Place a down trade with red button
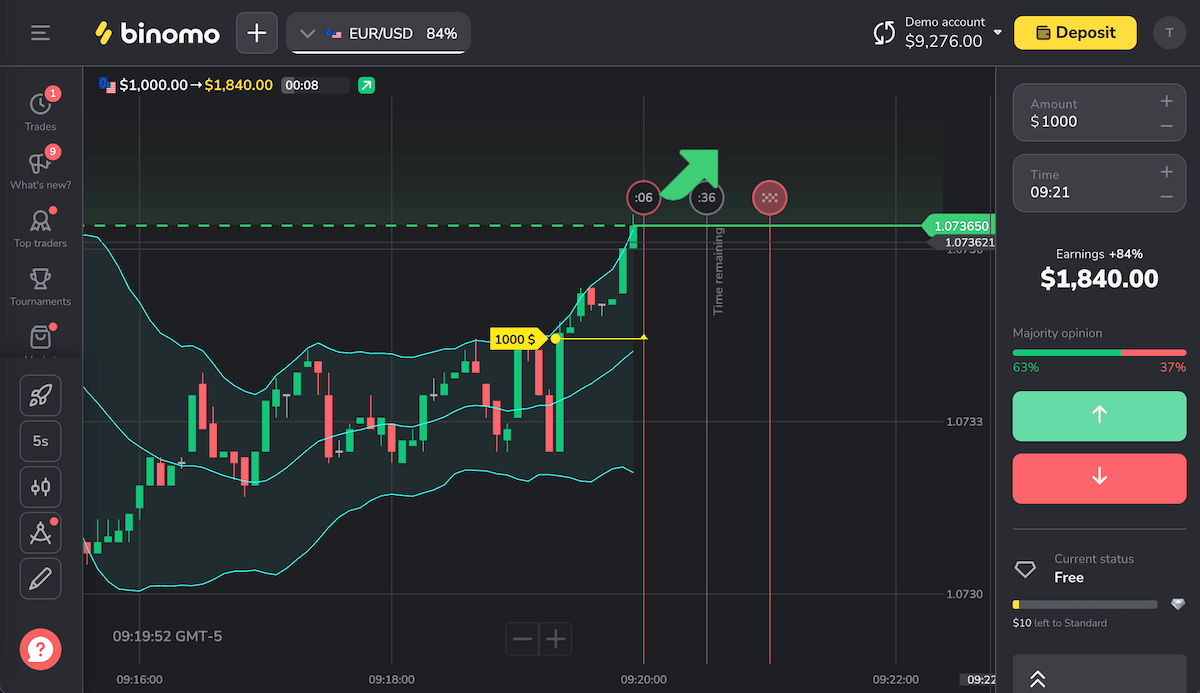The height and width of the screenshot is (693, 1200). point(1099,478)
